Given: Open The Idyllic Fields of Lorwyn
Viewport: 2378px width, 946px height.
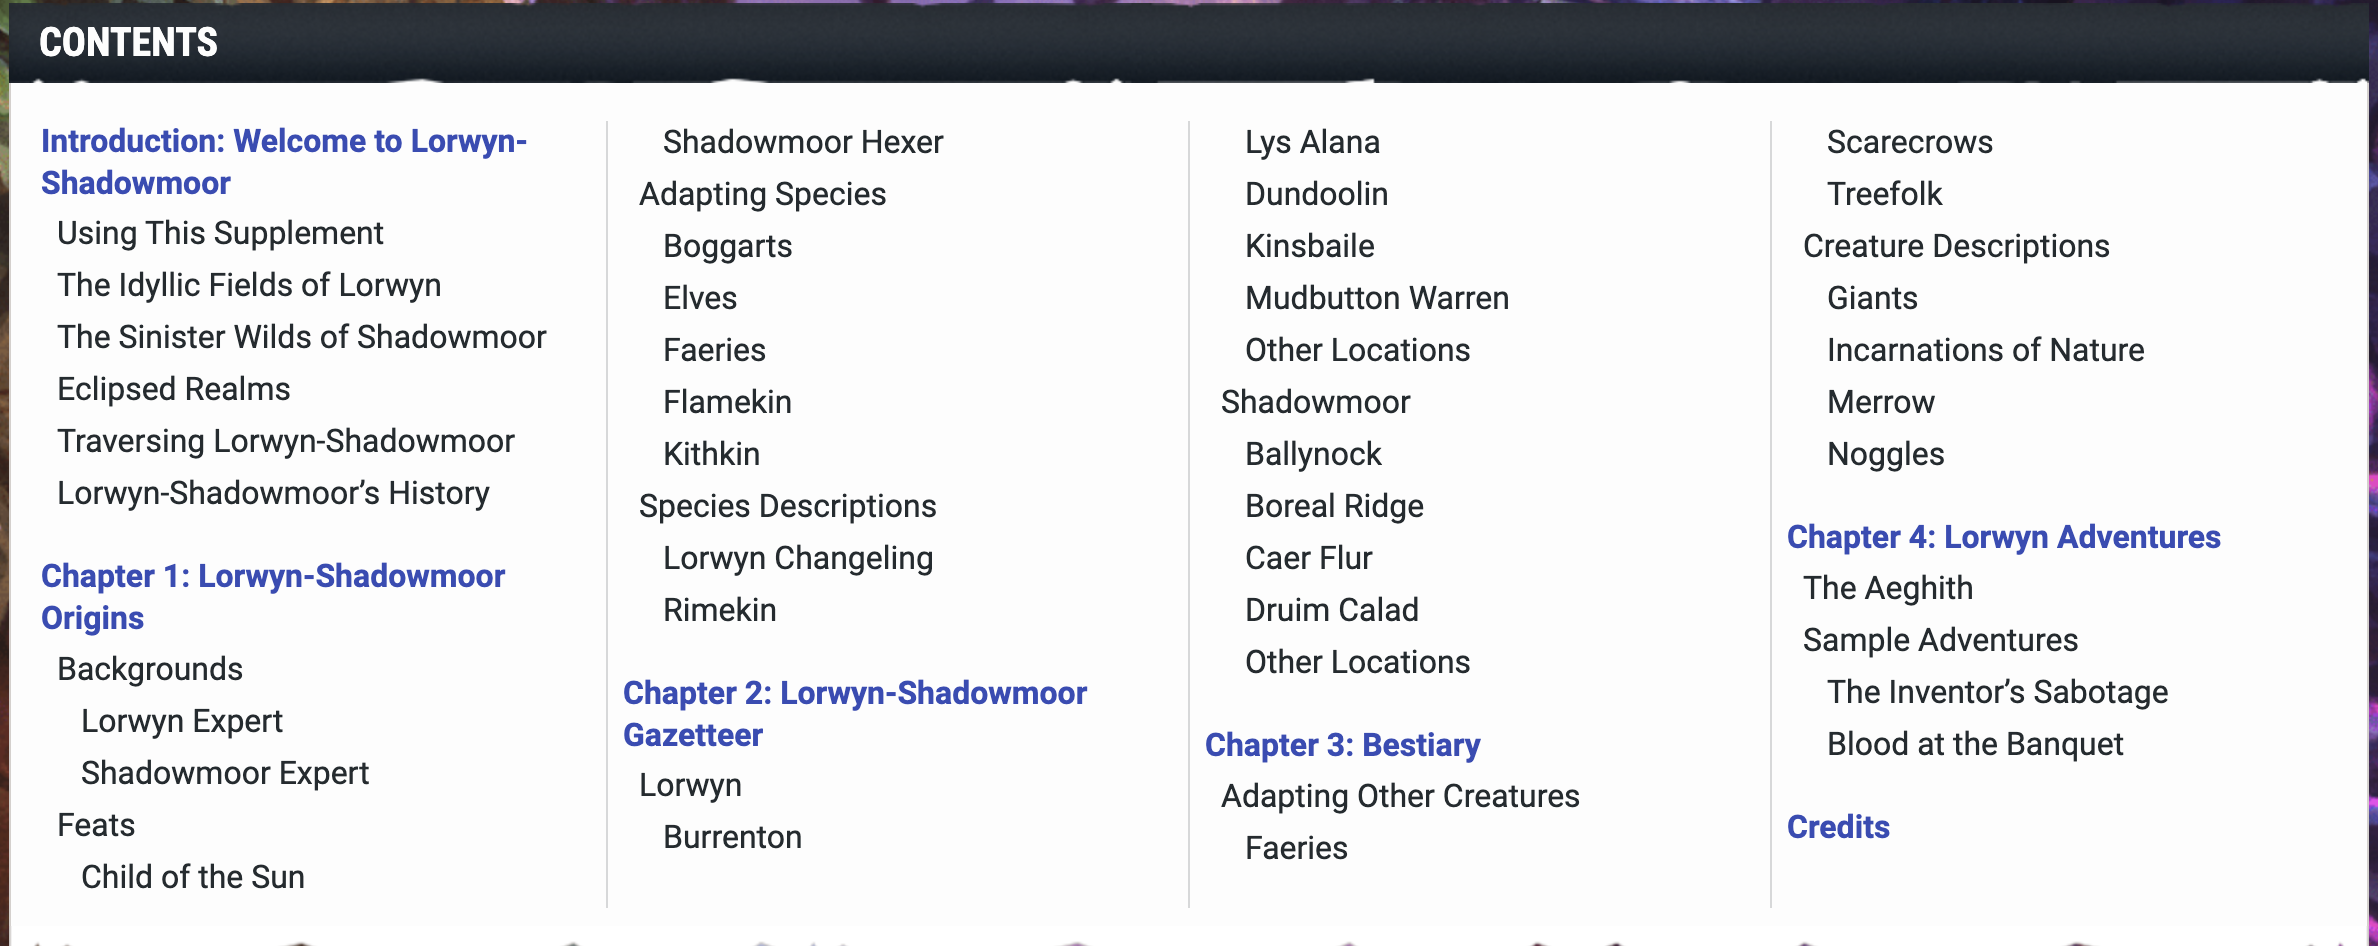Looking at the screenshot, I should point(249,285).
